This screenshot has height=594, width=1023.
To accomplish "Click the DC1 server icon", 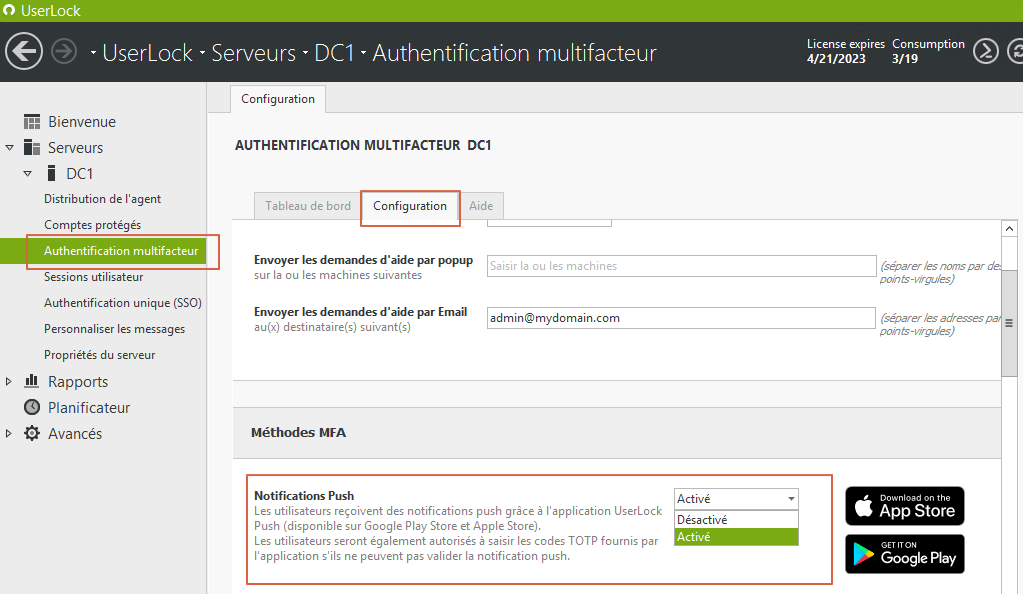I will click(52, 174).
